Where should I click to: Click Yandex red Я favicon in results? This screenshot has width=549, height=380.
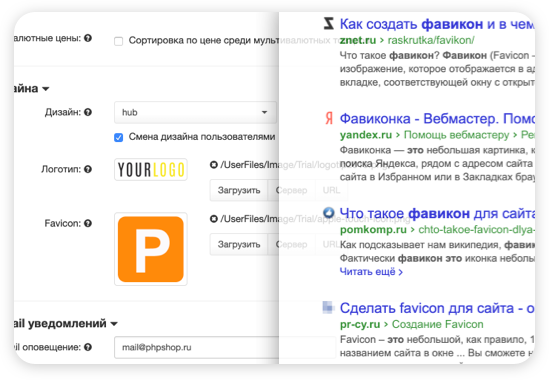click(x=329, y=119)
